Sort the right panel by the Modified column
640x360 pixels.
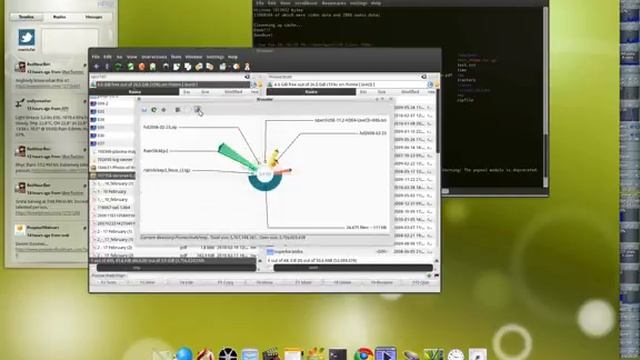click(x=410, y=92)
